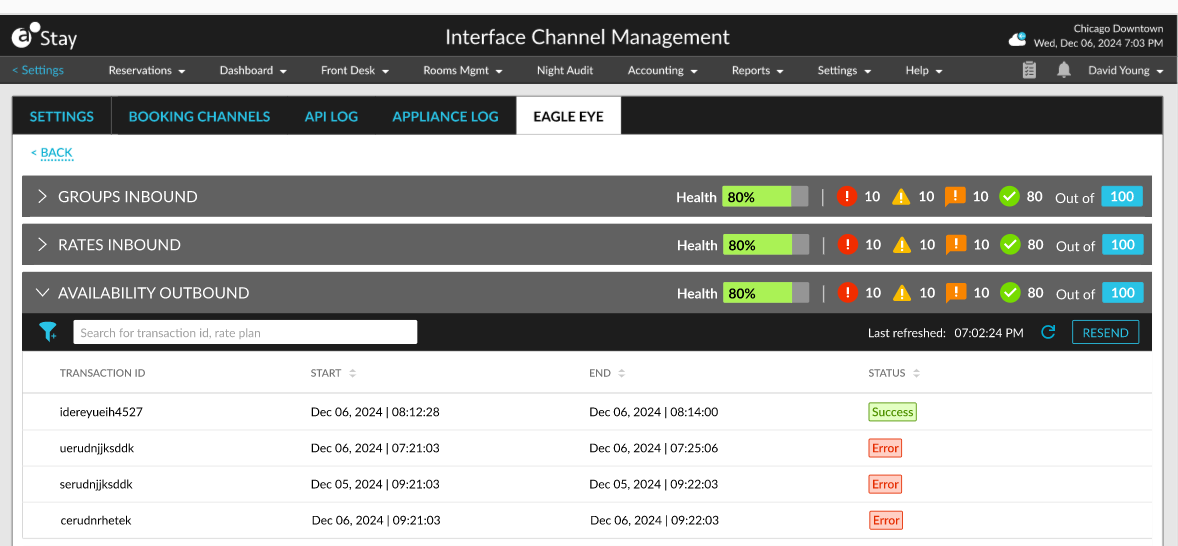Click red error icon in Availability Outbound
The image size is (1178, 546).
847,293
